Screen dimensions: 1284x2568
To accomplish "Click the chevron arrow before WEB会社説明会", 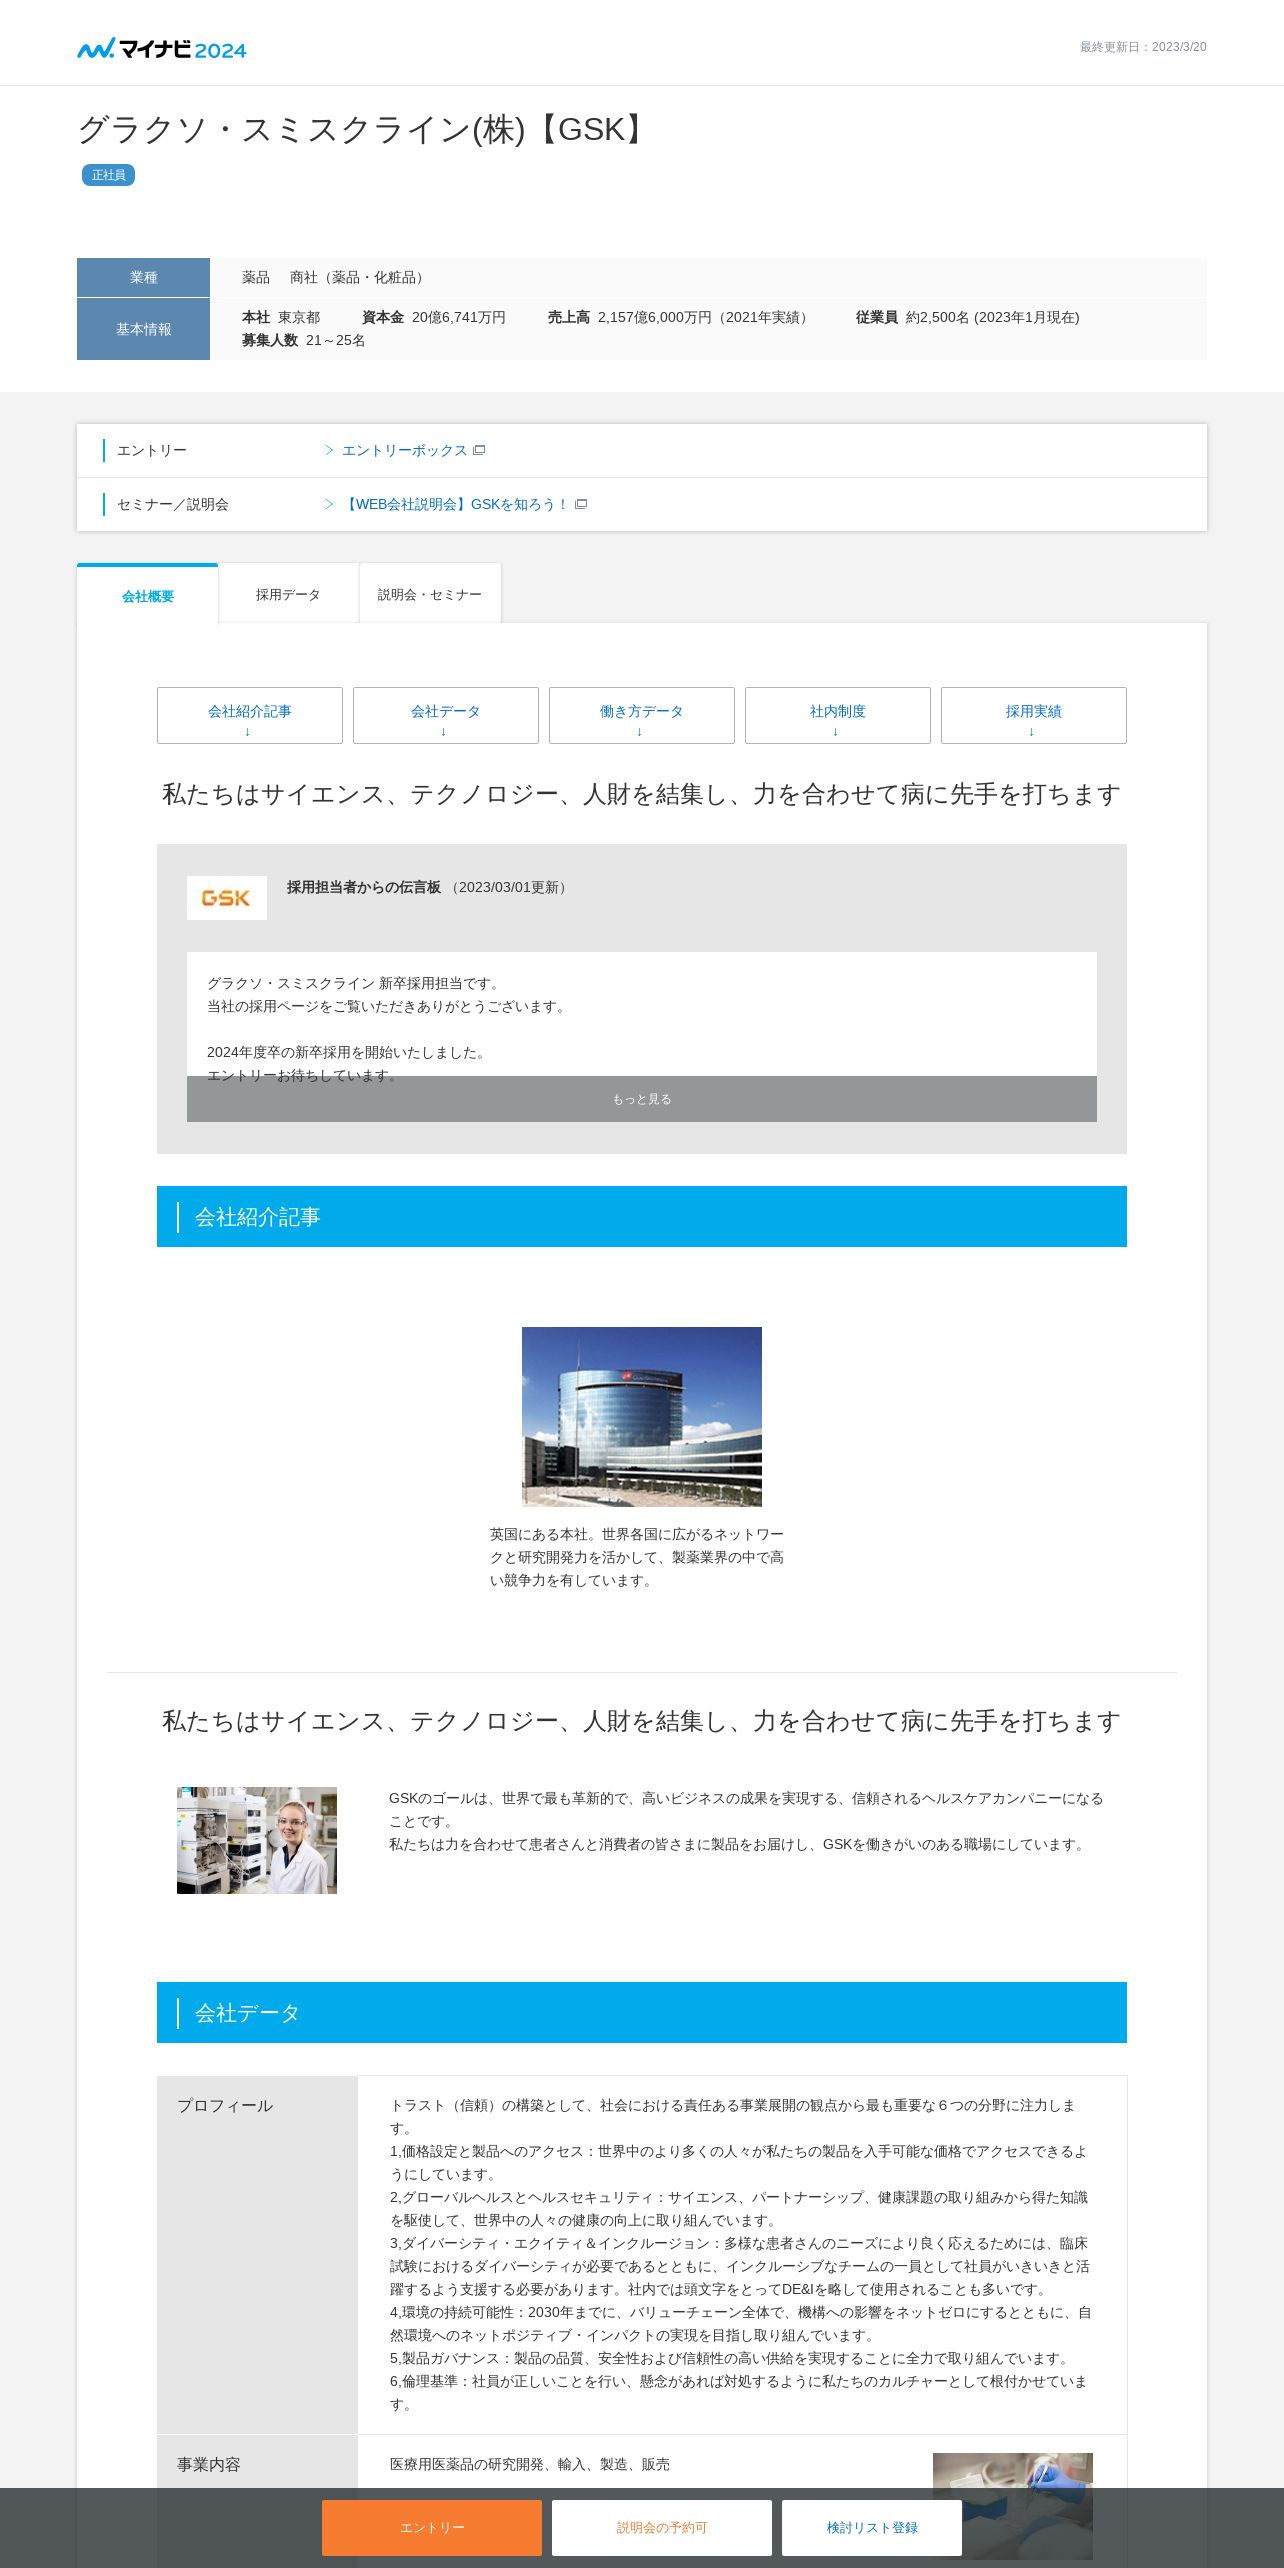I will 329,504.
